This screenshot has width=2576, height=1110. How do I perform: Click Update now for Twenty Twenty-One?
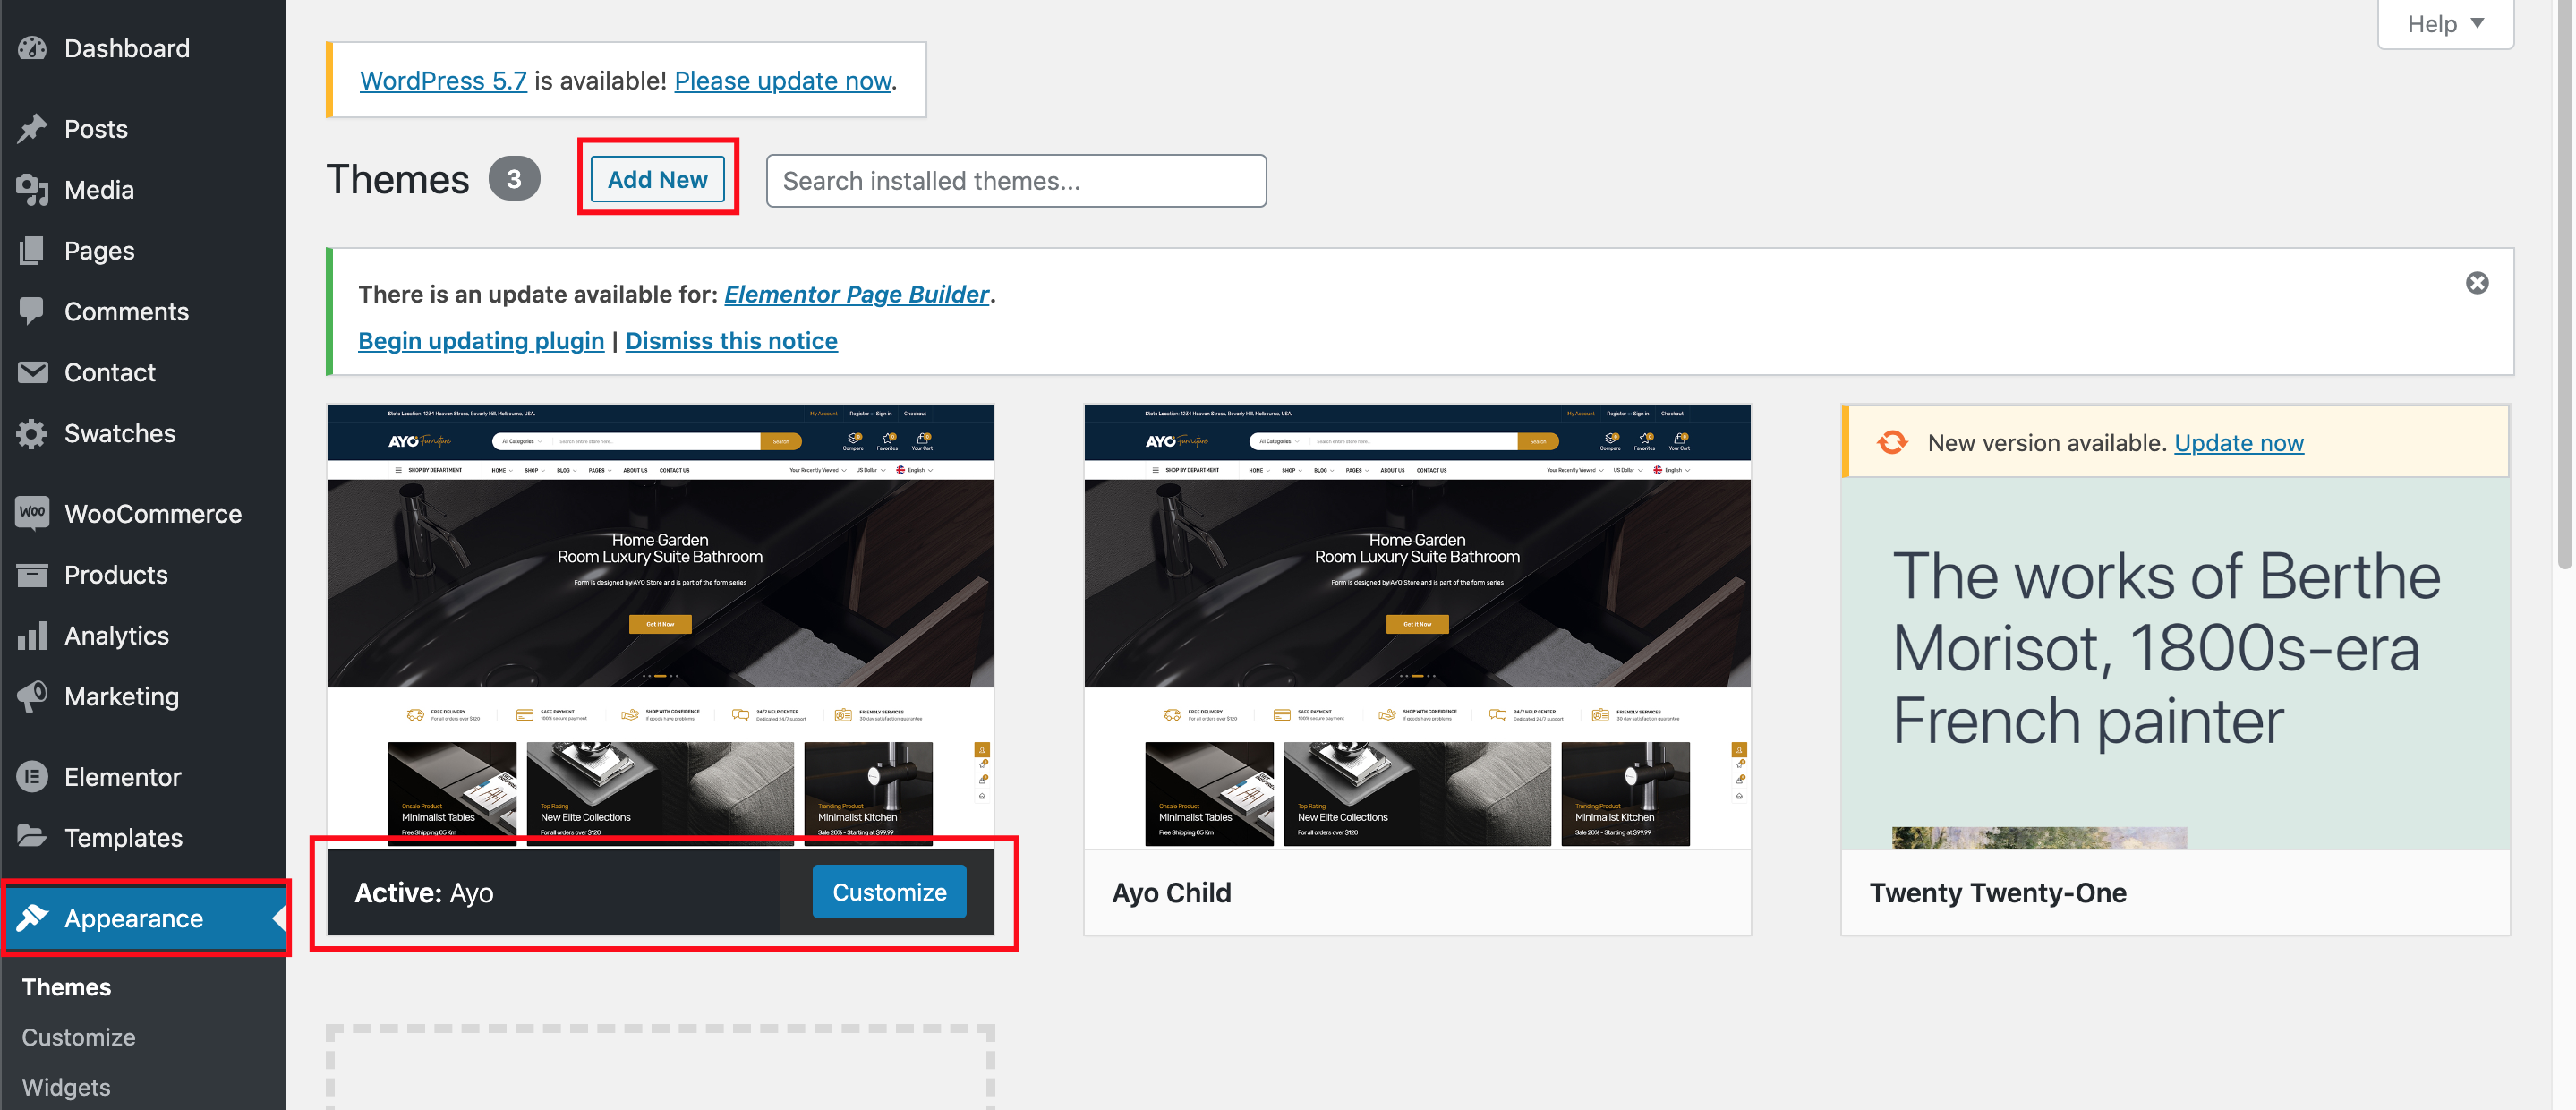tap(2238, 443)
